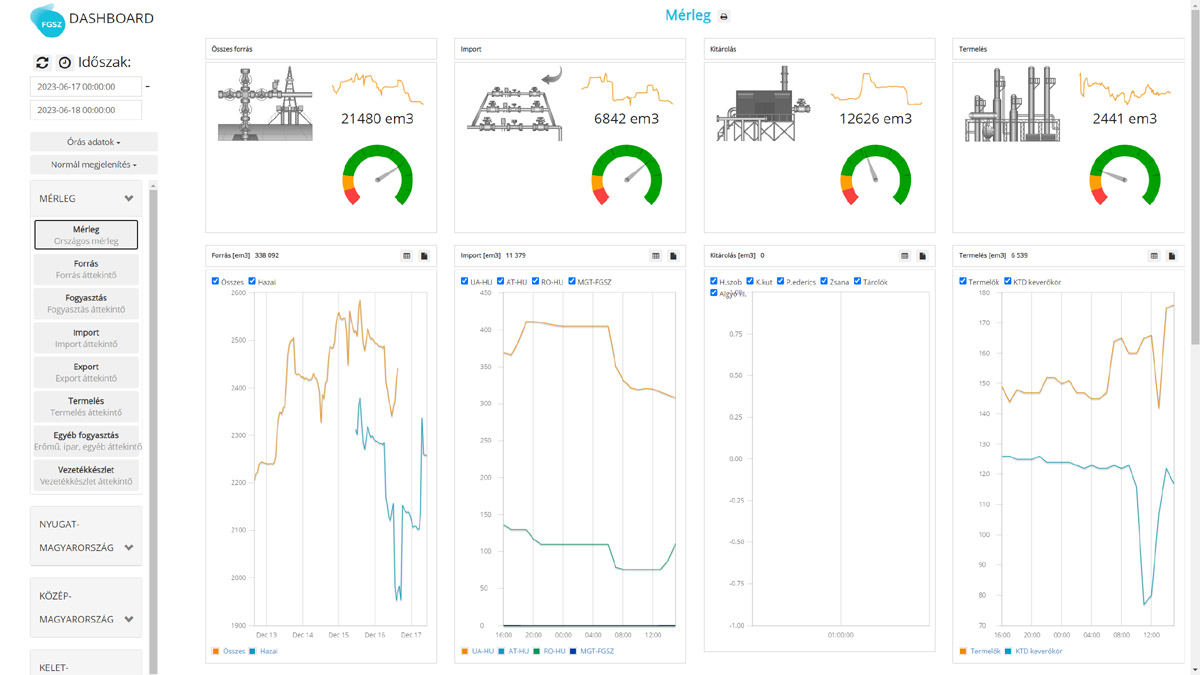The height and width of the screenshot is (675, 1200).
Task: Toggle the K.kut checkbox
Action: (750, 281)
